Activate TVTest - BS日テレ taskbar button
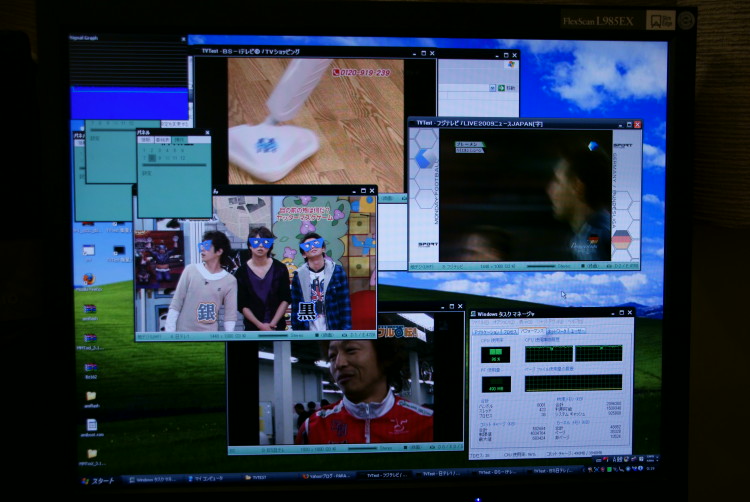This screenshot has width=750, height=502. (x=553, y=470)
